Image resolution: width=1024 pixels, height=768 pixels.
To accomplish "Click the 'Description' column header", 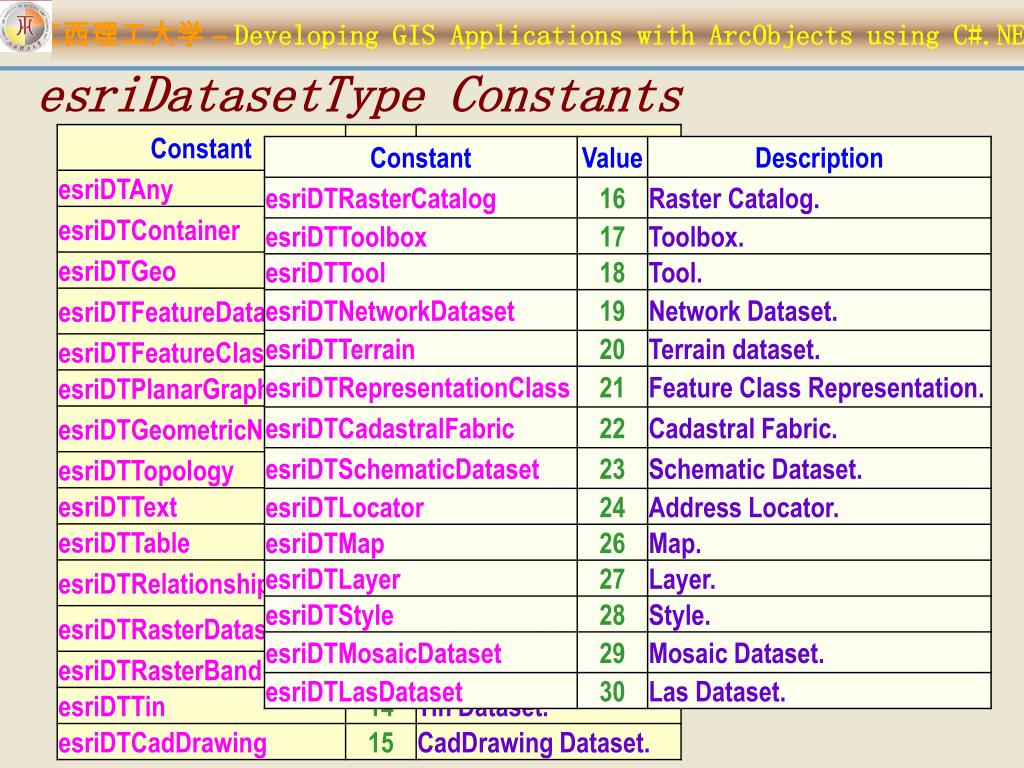I will click(x=819, y=158).
